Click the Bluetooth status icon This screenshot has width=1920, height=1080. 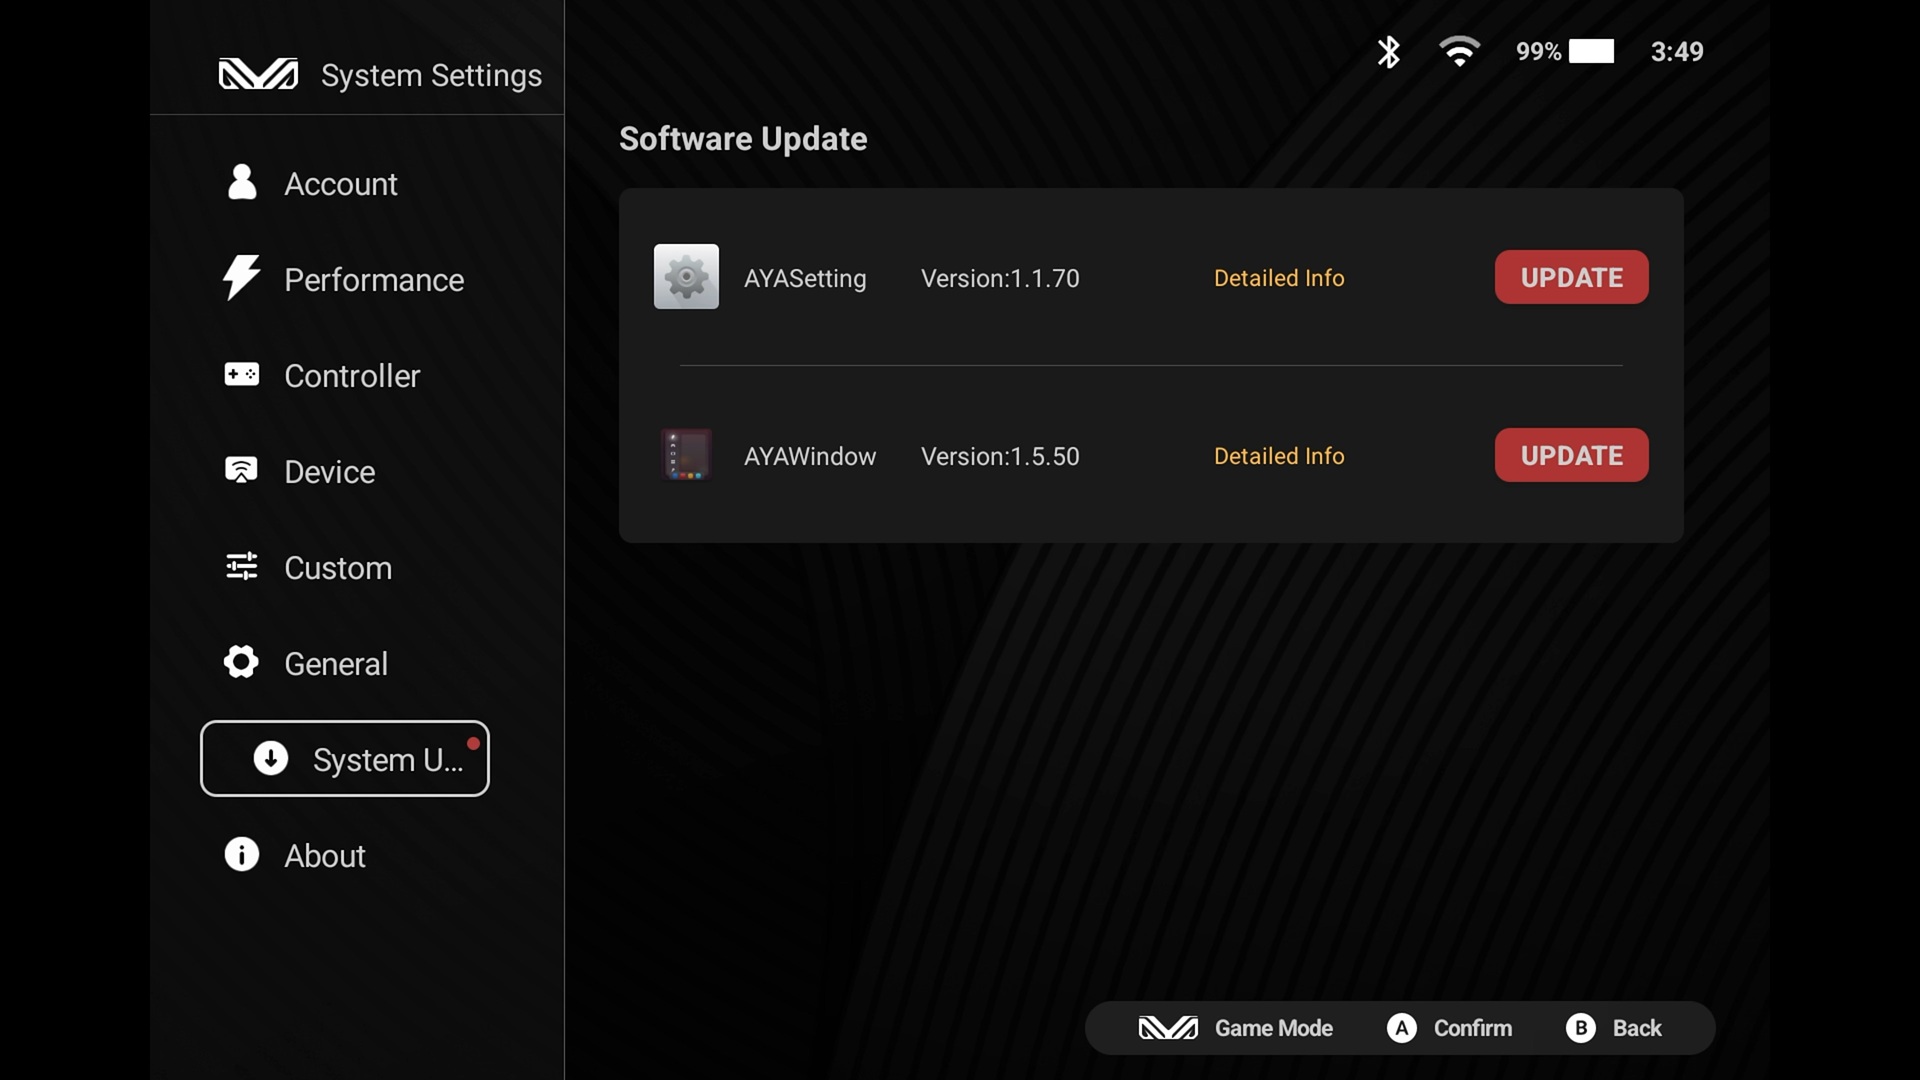coord(1388,52)
